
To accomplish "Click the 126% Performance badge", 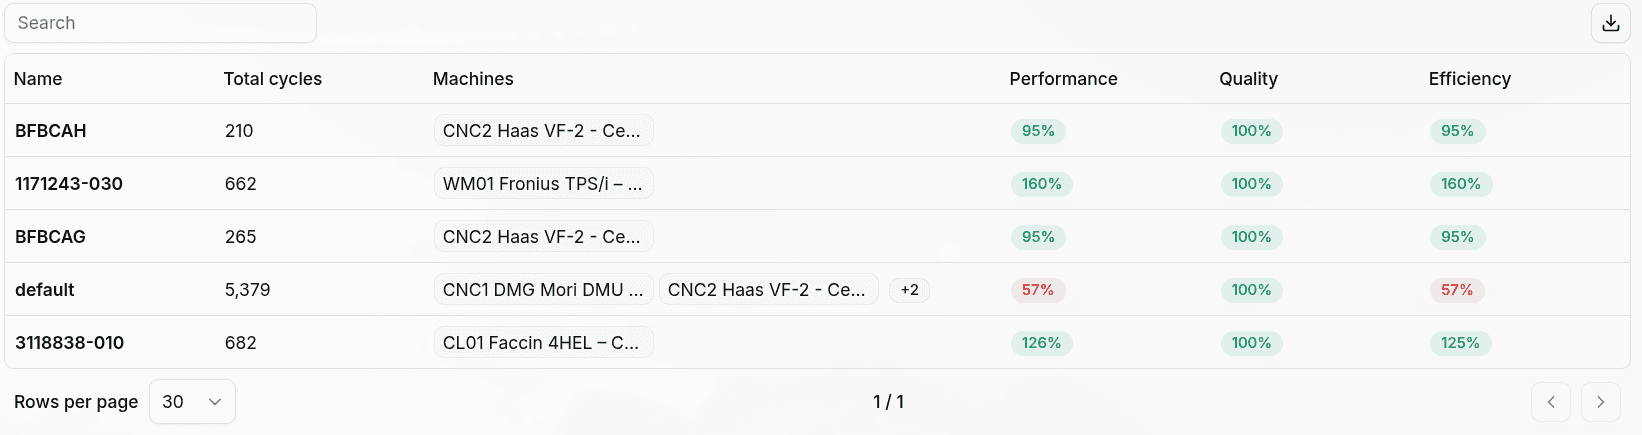I will tap(1041, 343).
